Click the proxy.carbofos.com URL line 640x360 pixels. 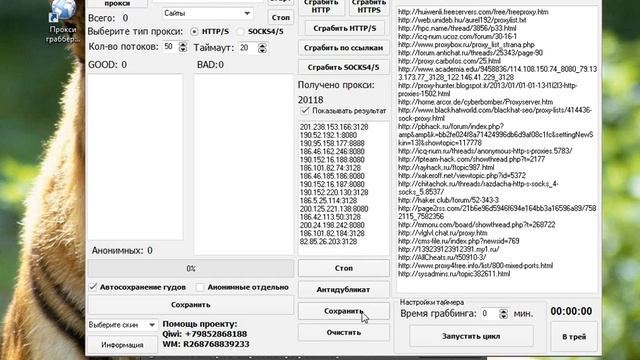[449, 61]
